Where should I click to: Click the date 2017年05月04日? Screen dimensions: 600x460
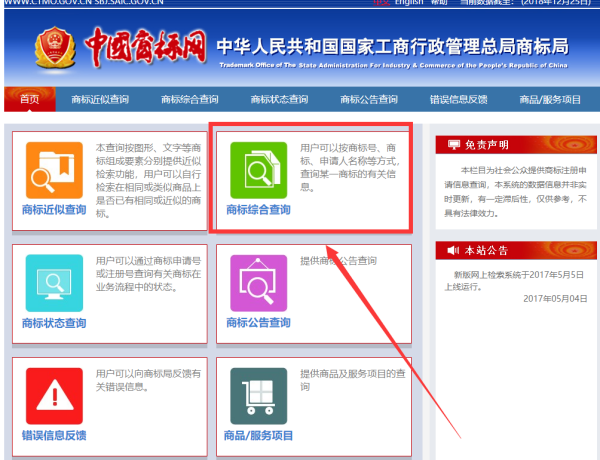coord(555,299)
